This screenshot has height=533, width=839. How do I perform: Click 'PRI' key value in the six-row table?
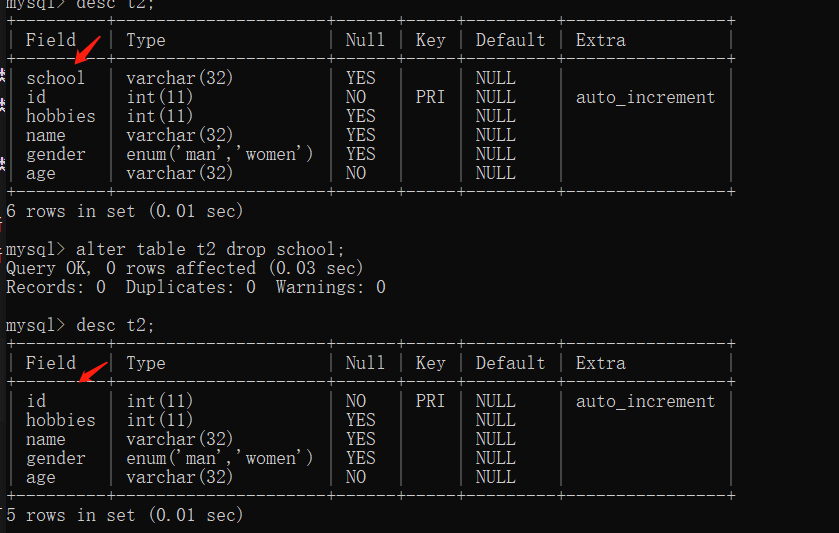(430, 97)
